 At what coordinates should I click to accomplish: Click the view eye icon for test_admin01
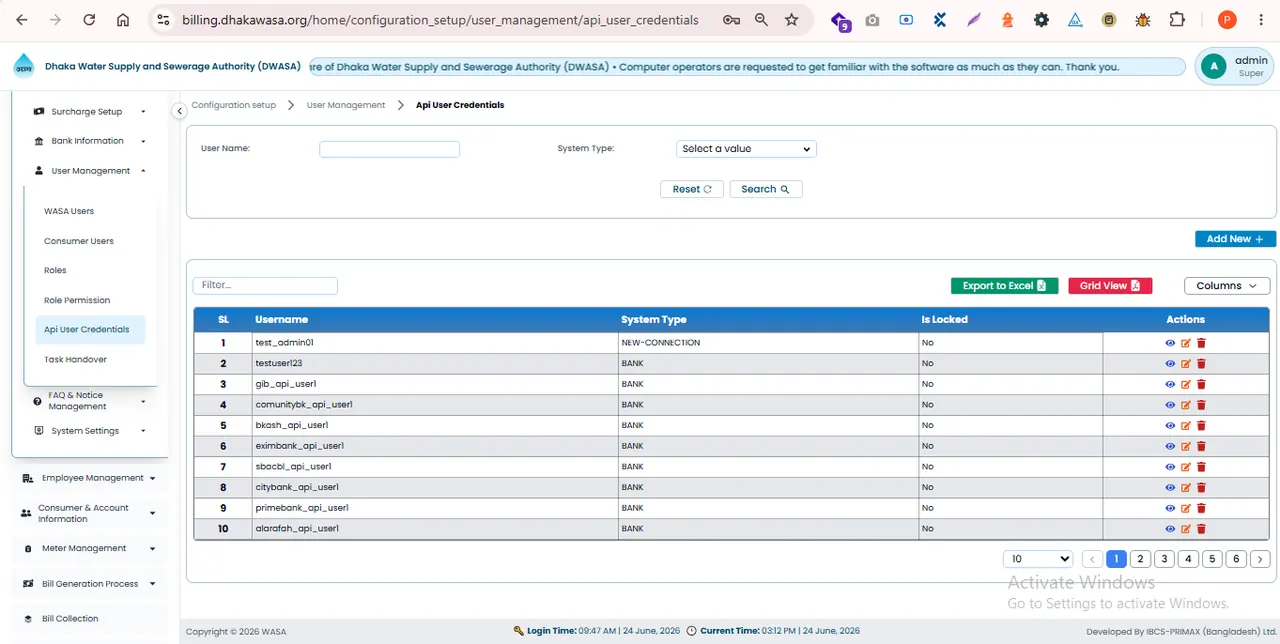1170,343
